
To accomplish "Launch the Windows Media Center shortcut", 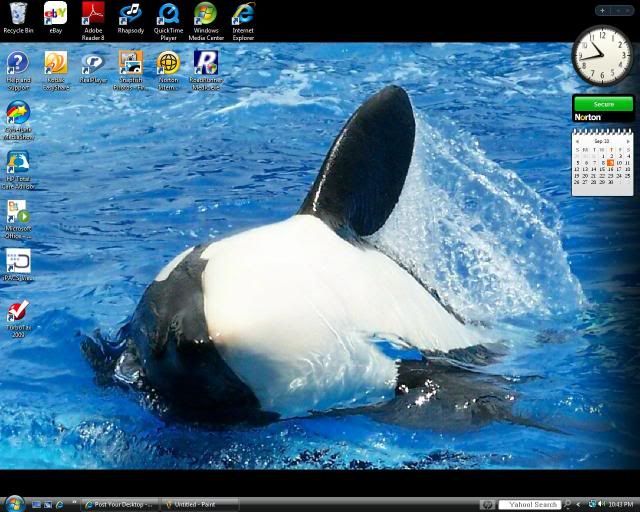I will (x=206, y=21).
